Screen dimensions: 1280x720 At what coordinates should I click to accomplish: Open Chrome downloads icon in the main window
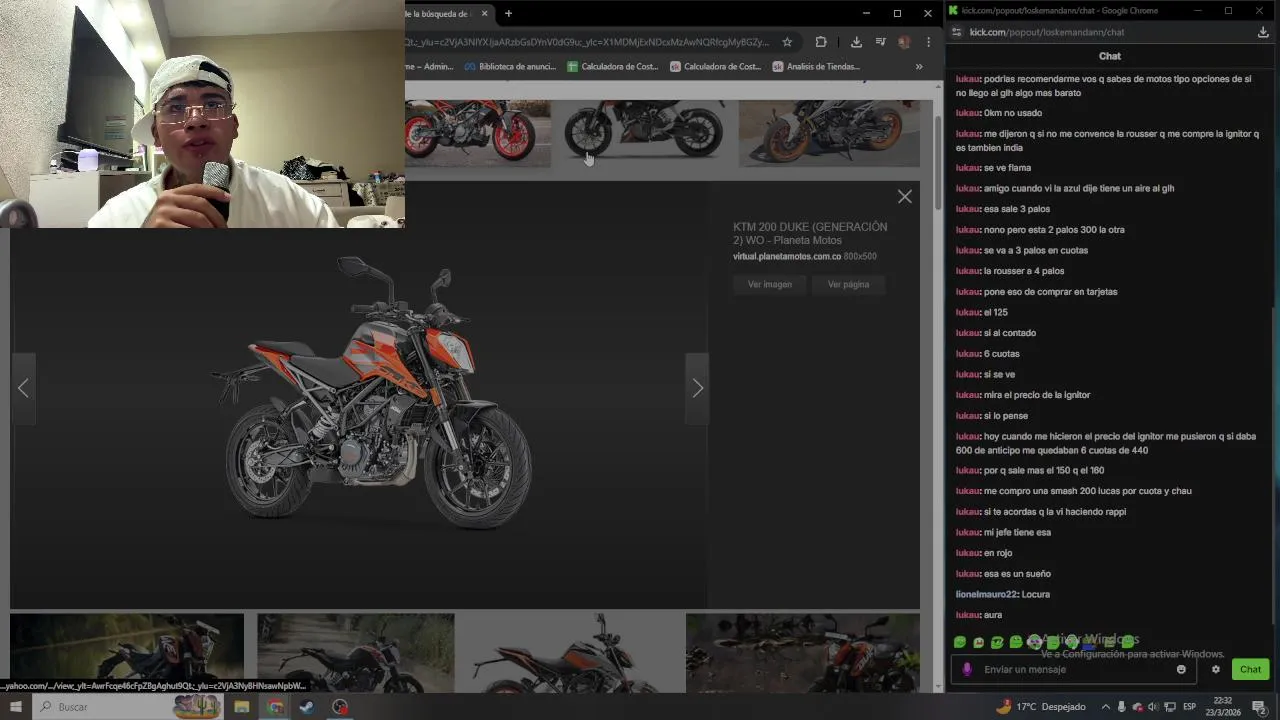tap(856, 42)
